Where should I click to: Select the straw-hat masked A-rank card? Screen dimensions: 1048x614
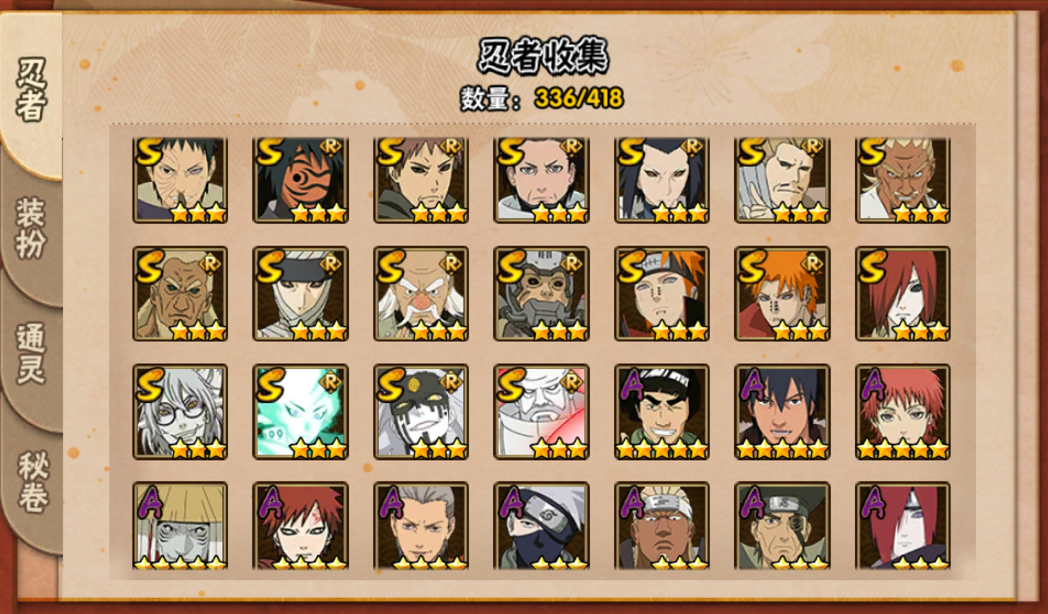tap(180, 526)
